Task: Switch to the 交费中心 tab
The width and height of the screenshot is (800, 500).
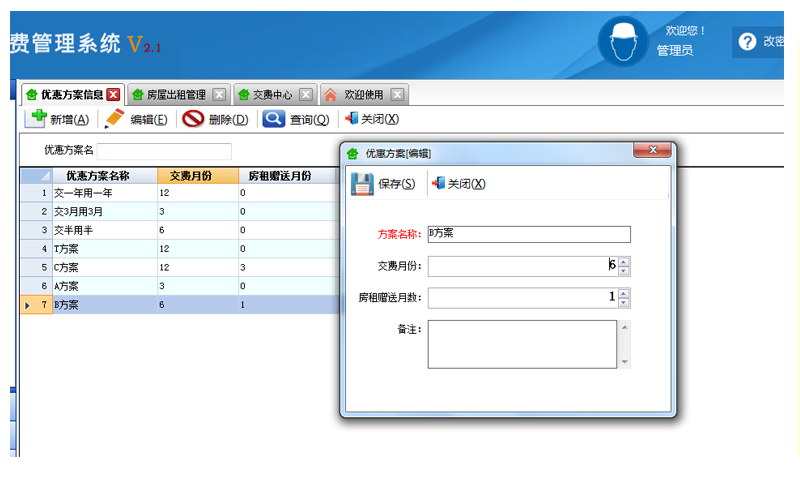Action: [265, 95]
